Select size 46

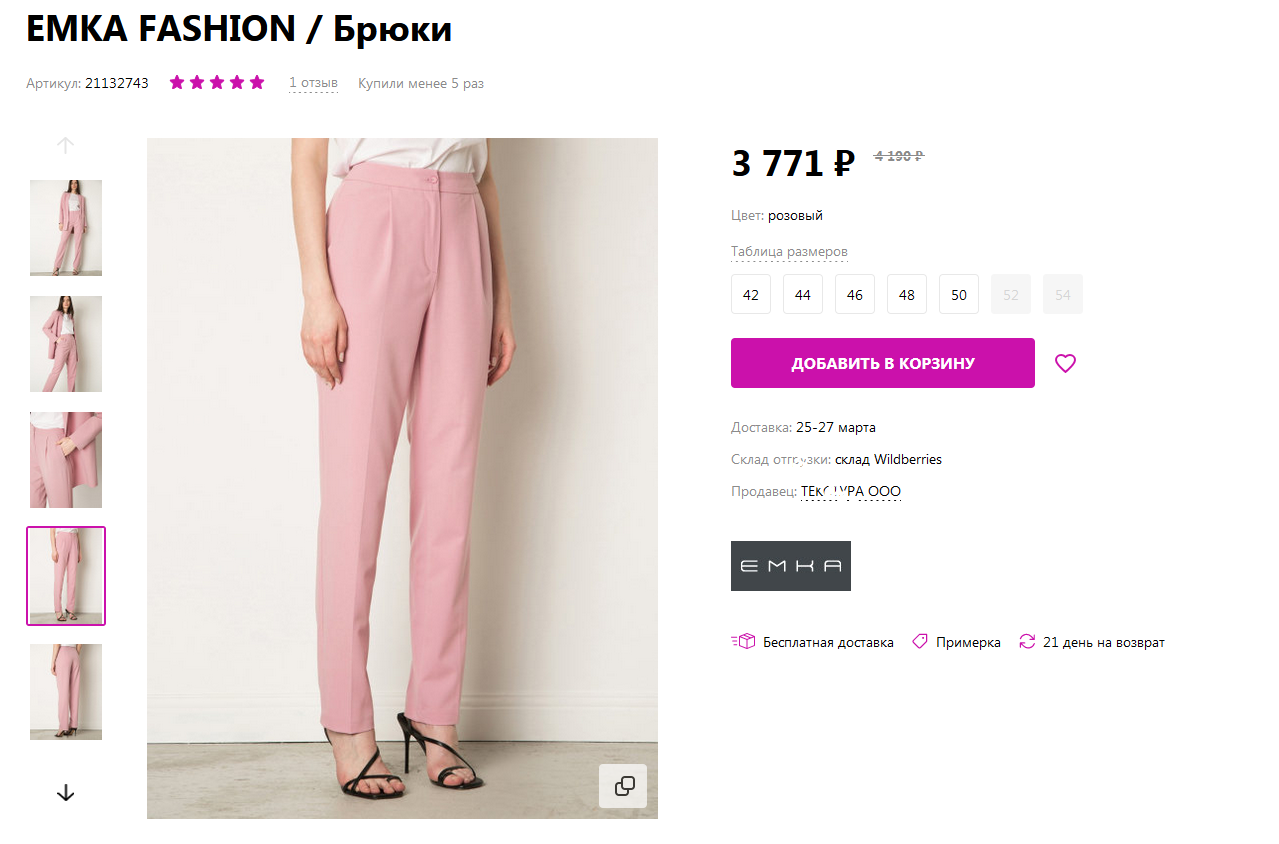click(855, 295)
